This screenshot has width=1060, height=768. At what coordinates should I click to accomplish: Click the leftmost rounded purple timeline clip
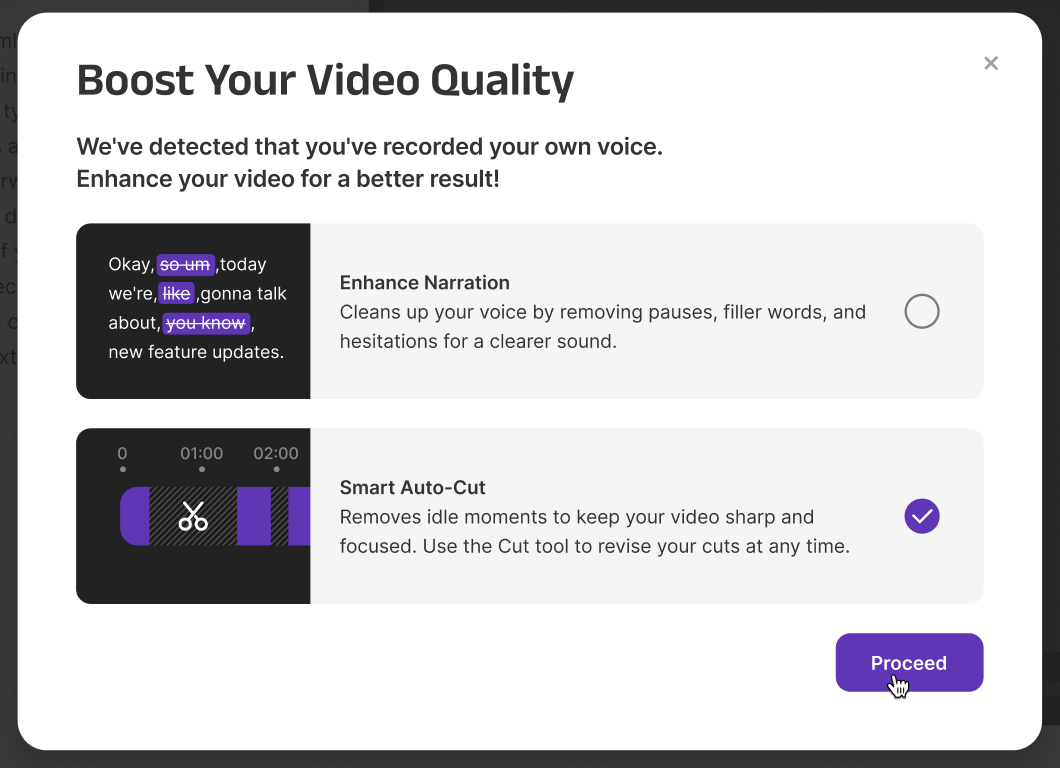tap(135, 516)
